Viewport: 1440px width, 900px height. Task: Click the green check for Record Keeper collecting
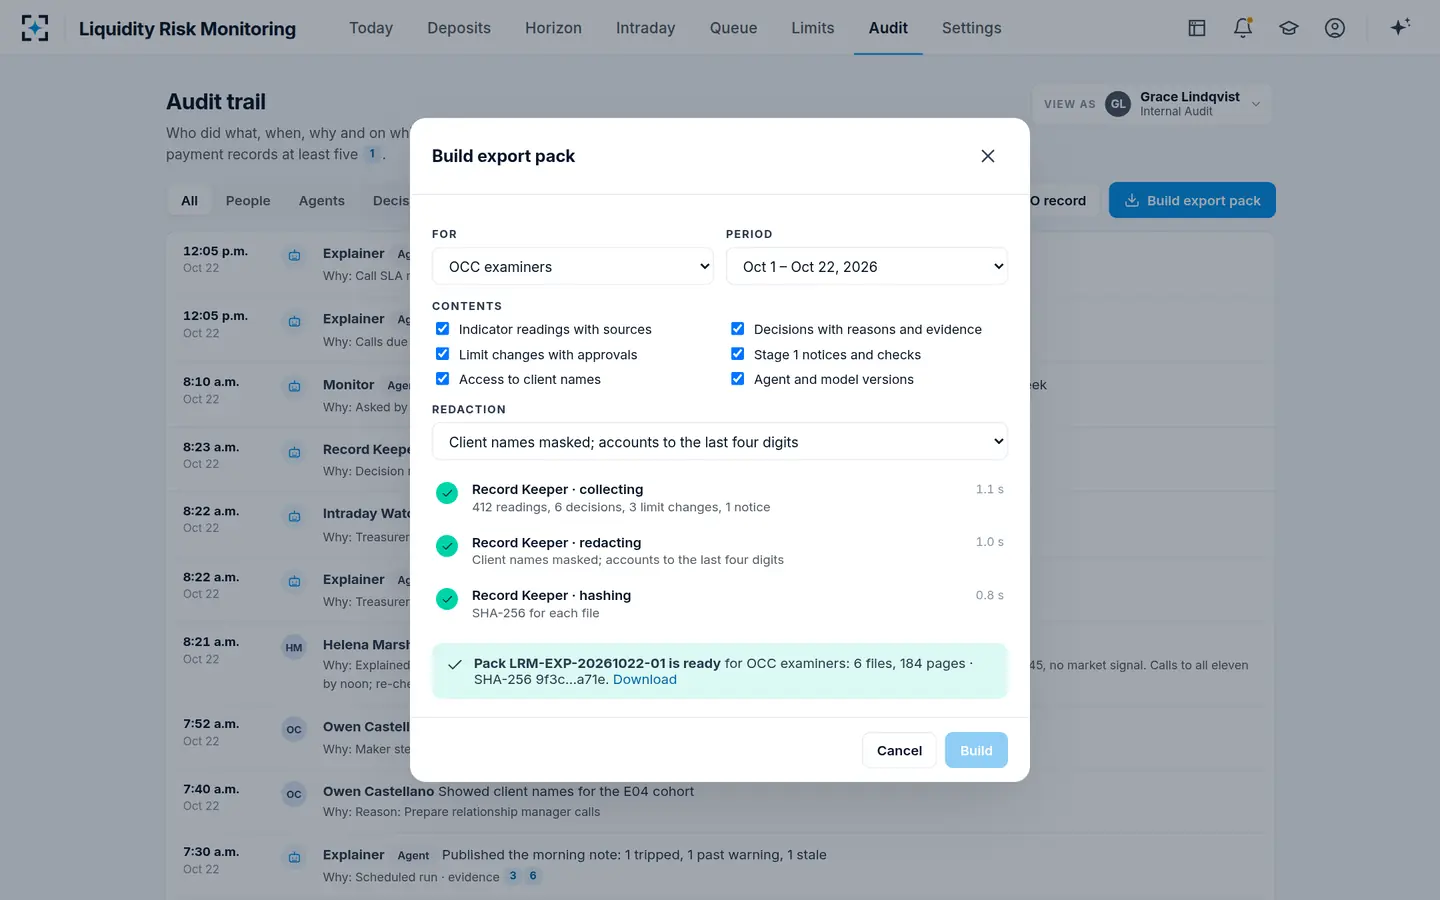447,492
